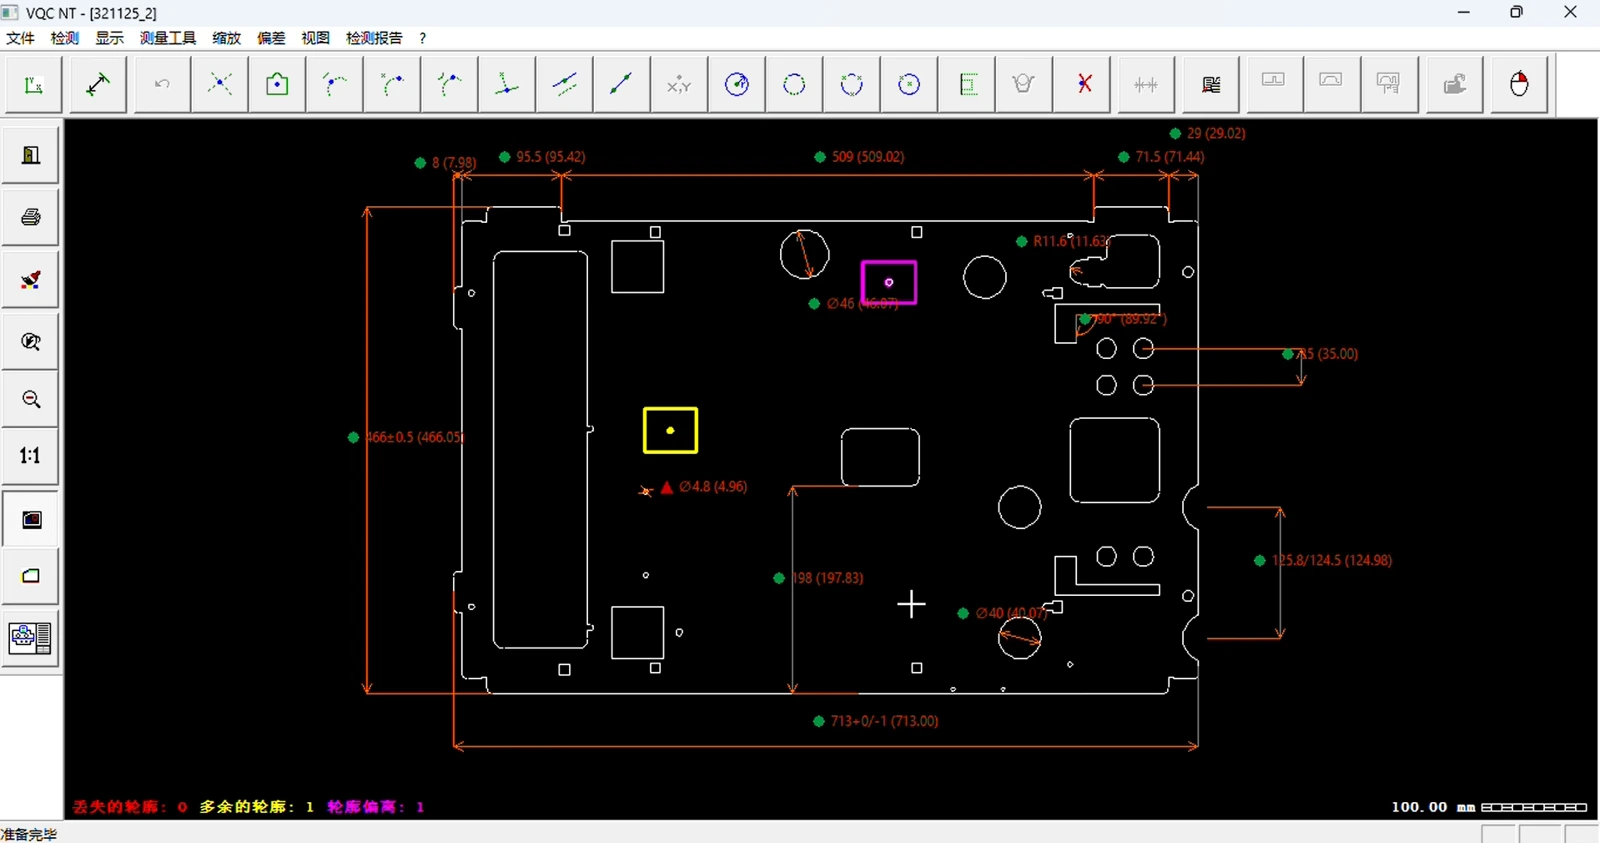Open the 偏差 menu
1600x843 pixels.
point(271,38)
